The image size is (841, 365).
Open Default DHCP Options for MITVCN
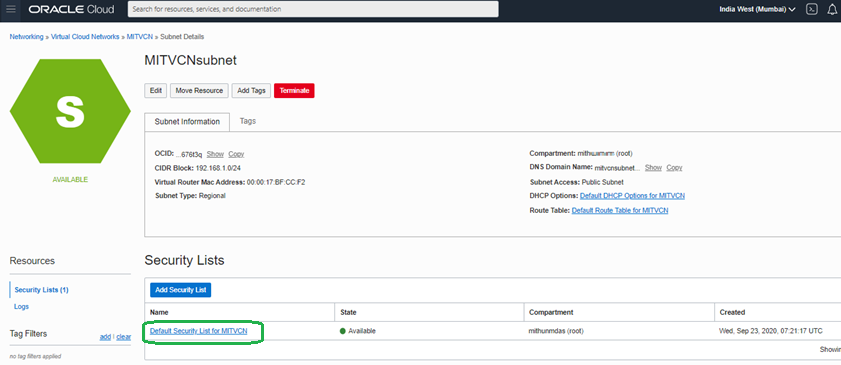[x=632, y=196]
